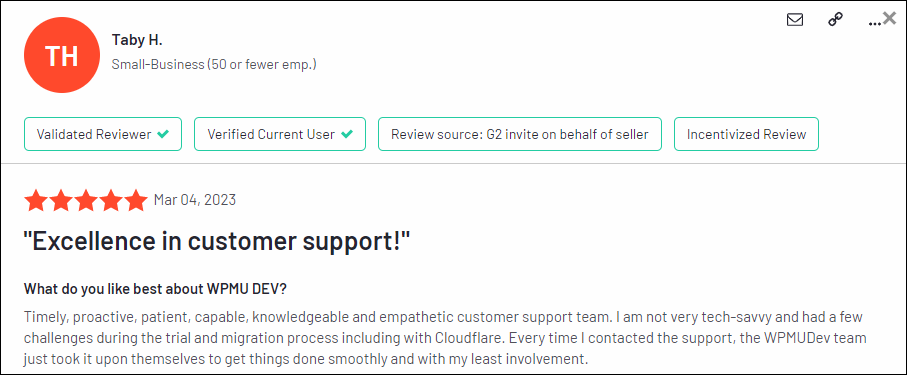Click the Review source G2 invite badge
Screen dimensions: 907x375
tap(519, 134)
